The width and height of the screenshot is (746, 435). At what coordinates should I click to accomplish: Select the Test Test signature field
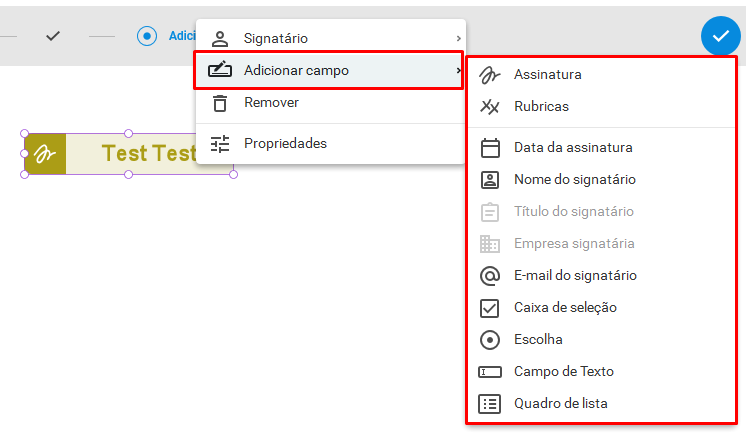[x=129, y=154]
